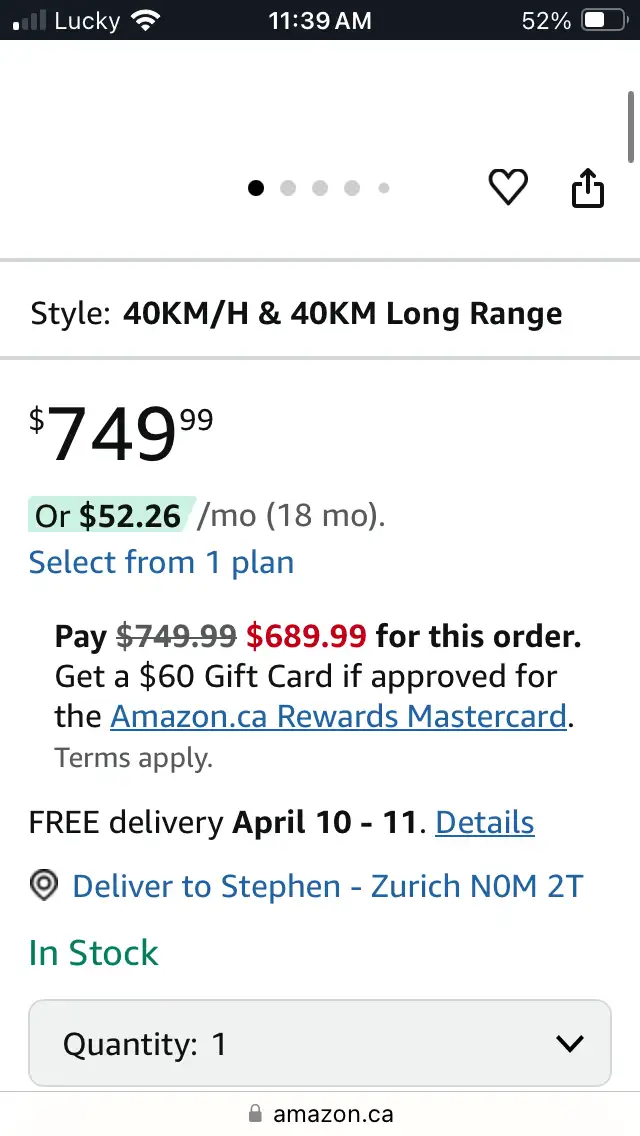This screenshot has width=640, height=1136.
Task: Show the third image via dot
Action: [x=320, y=188]
